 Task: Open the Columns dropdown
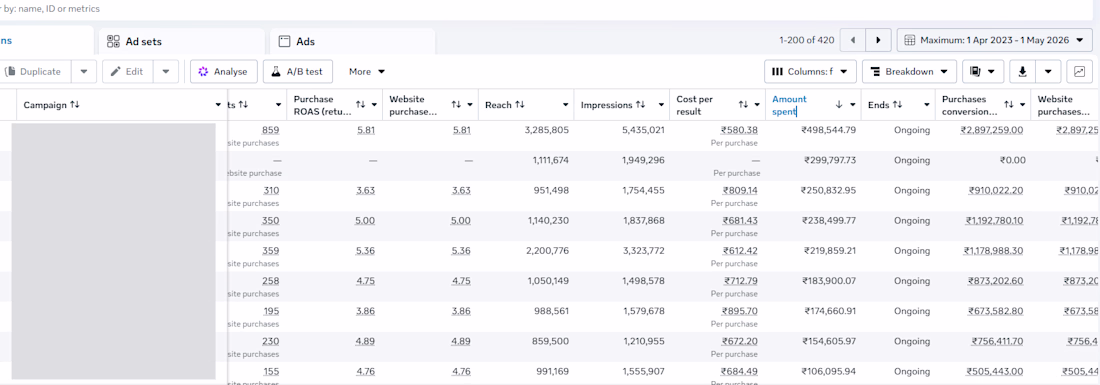[x=810, y=72]
